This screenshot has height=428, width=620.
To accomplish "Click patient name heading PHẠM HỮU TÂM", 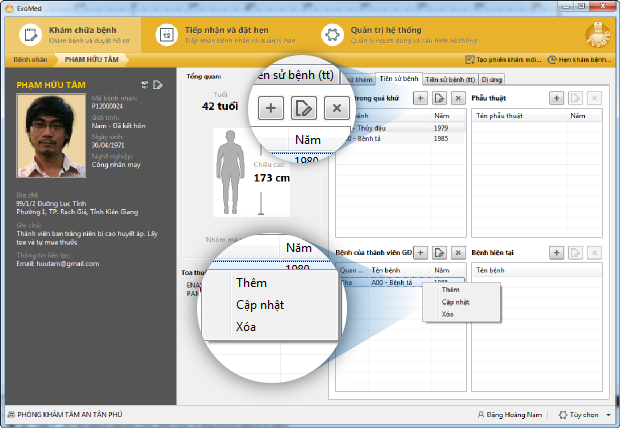I will (51, 85).
